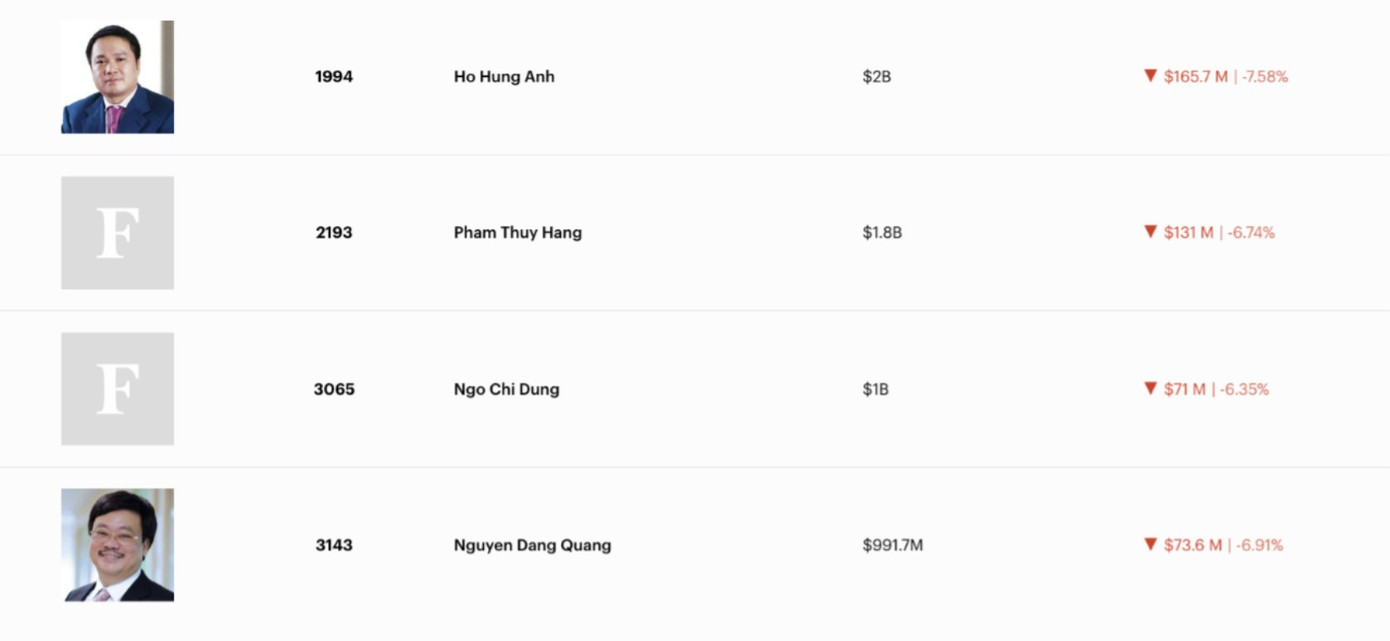Click the red down arrow beside $71 M
1390x641 pixels.
coord(1150,388)
